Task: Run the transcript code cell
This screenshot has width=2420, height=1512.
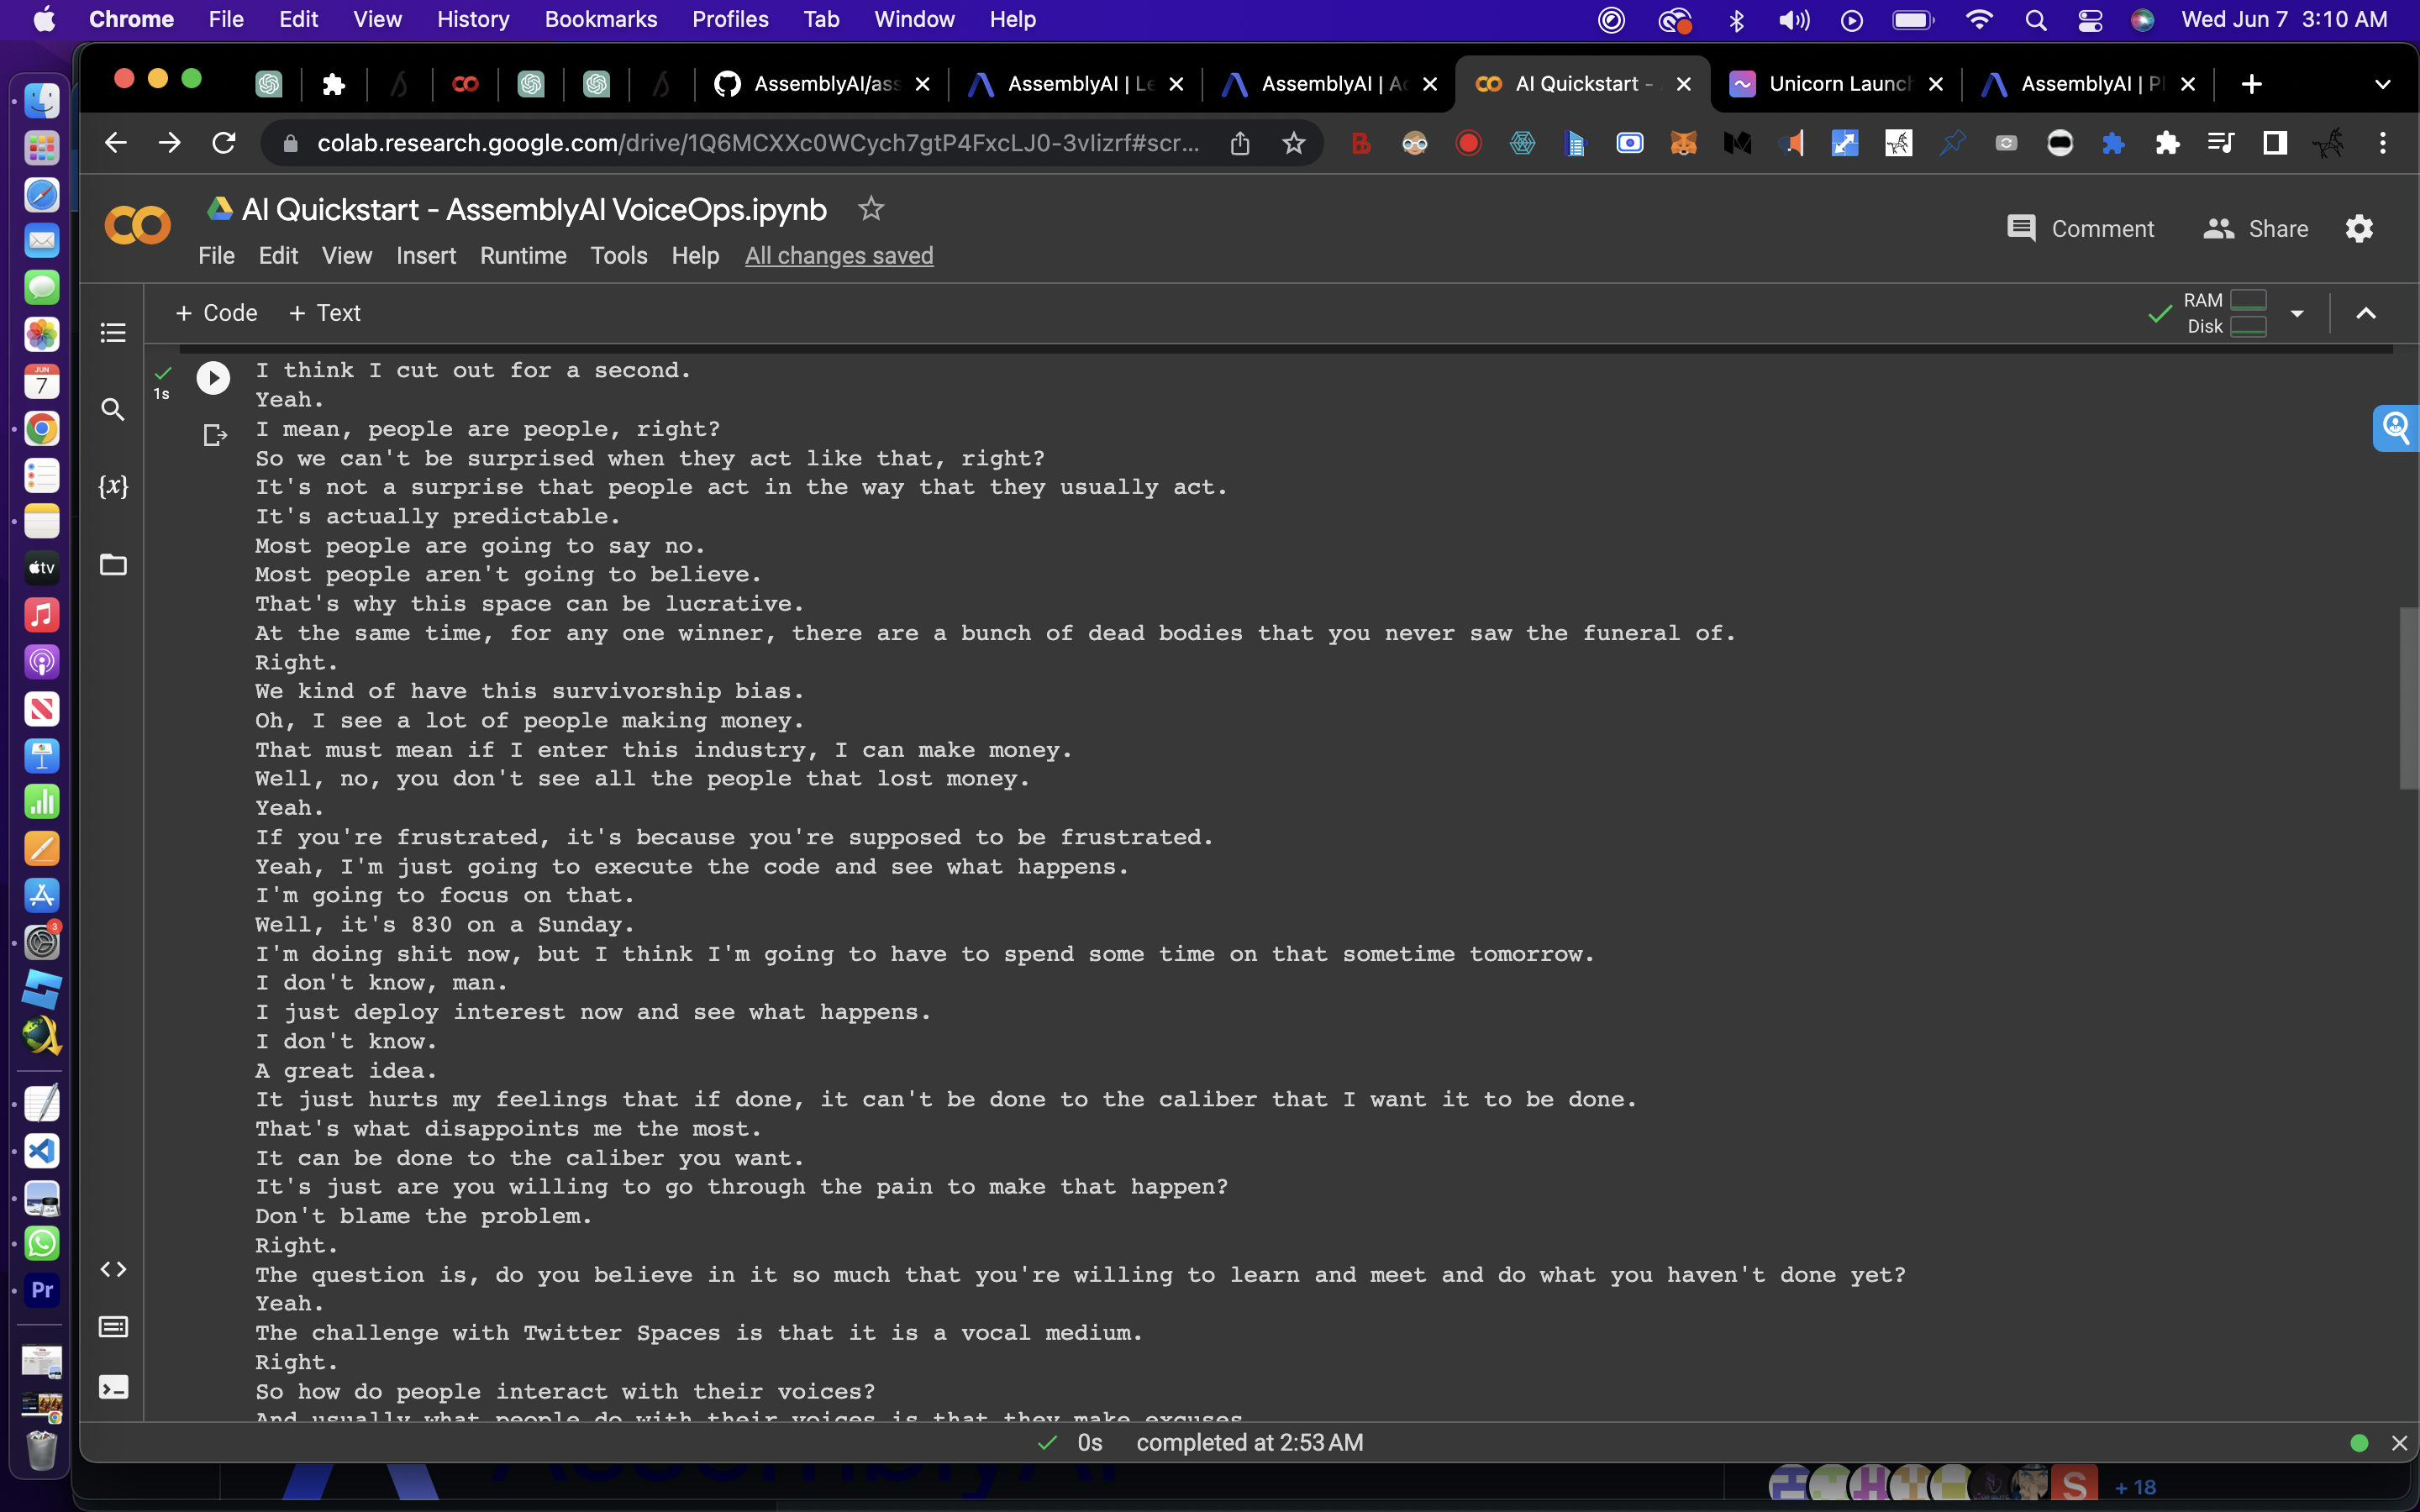Action: (x=212, y=377)
